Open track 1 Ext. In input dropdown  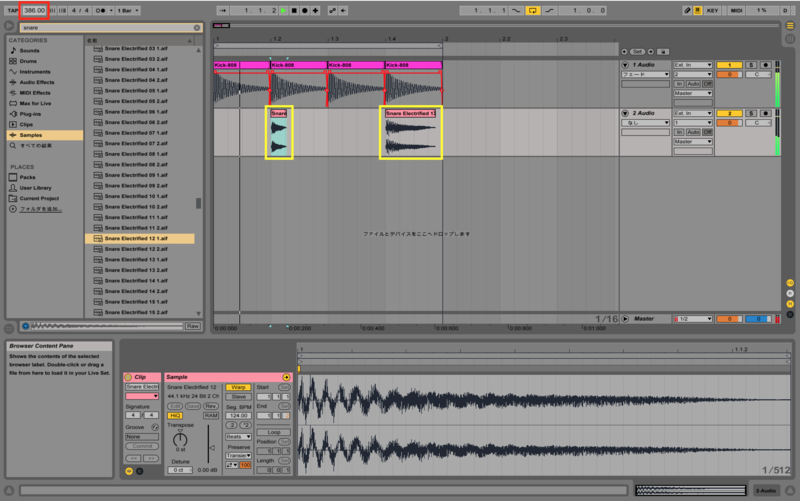click(x=692, y=65)
